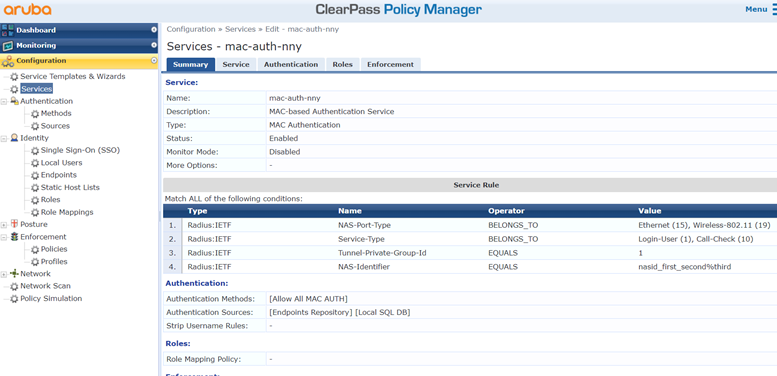Expand the Monitoring section arrow
This screenshot has width=777, height=376.
pos(154,46)
